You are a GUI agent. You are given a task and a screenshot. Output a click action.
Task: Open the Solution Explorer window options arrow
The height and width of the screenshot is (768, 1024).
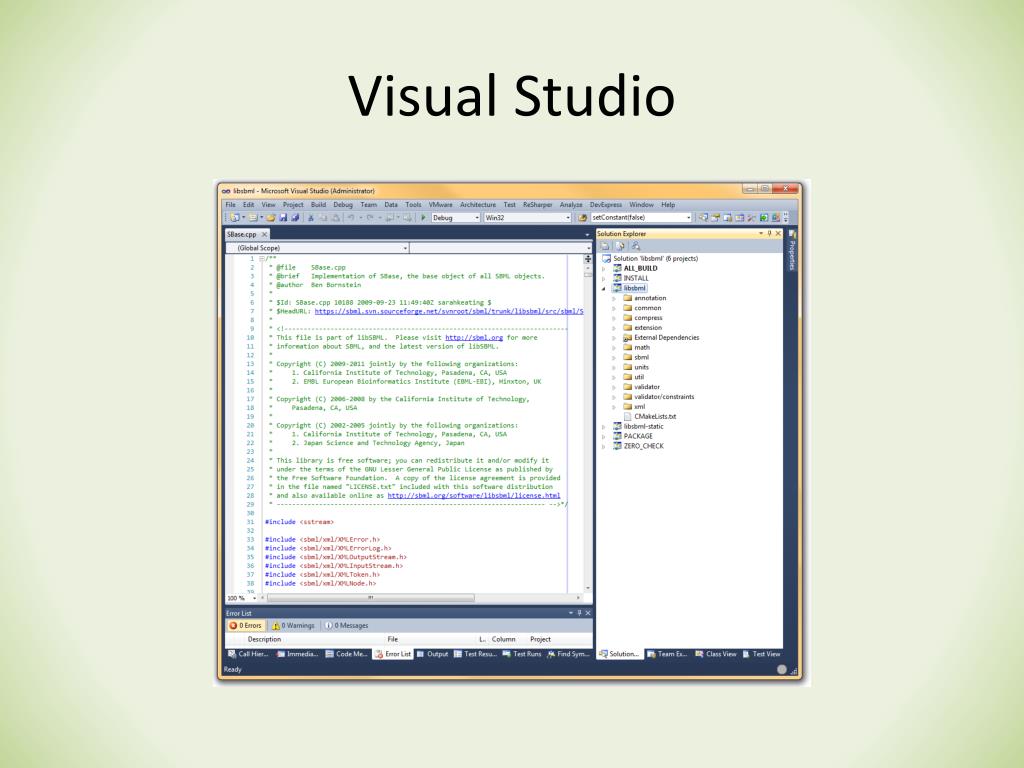[x=761, y=233]
